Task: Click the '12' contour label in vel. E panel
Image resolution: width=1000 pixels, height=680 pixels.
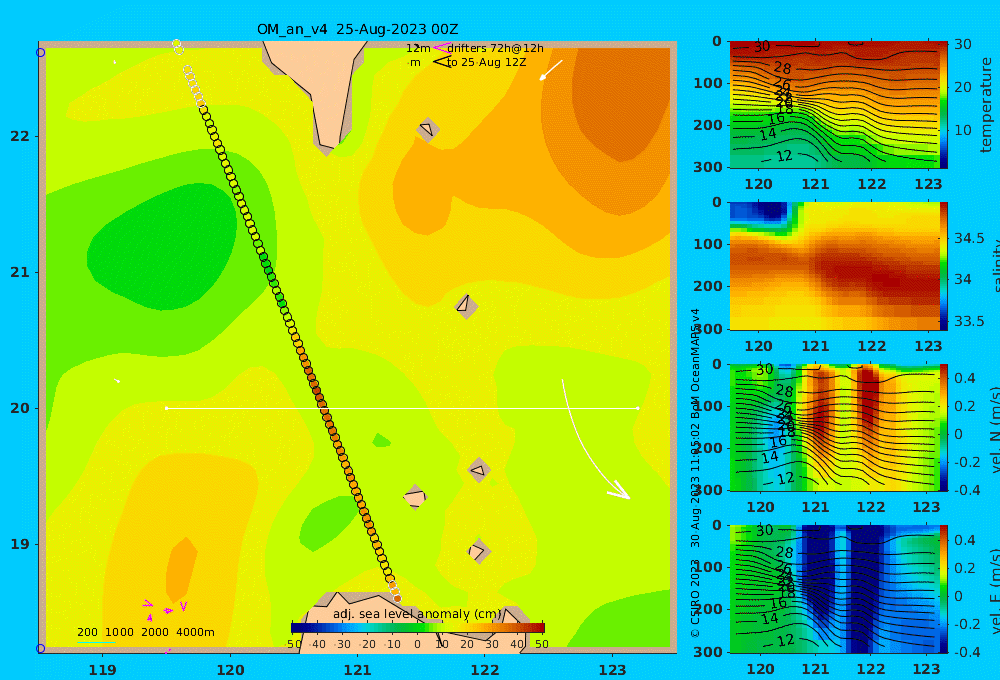Action: click(x=785, y=640)
